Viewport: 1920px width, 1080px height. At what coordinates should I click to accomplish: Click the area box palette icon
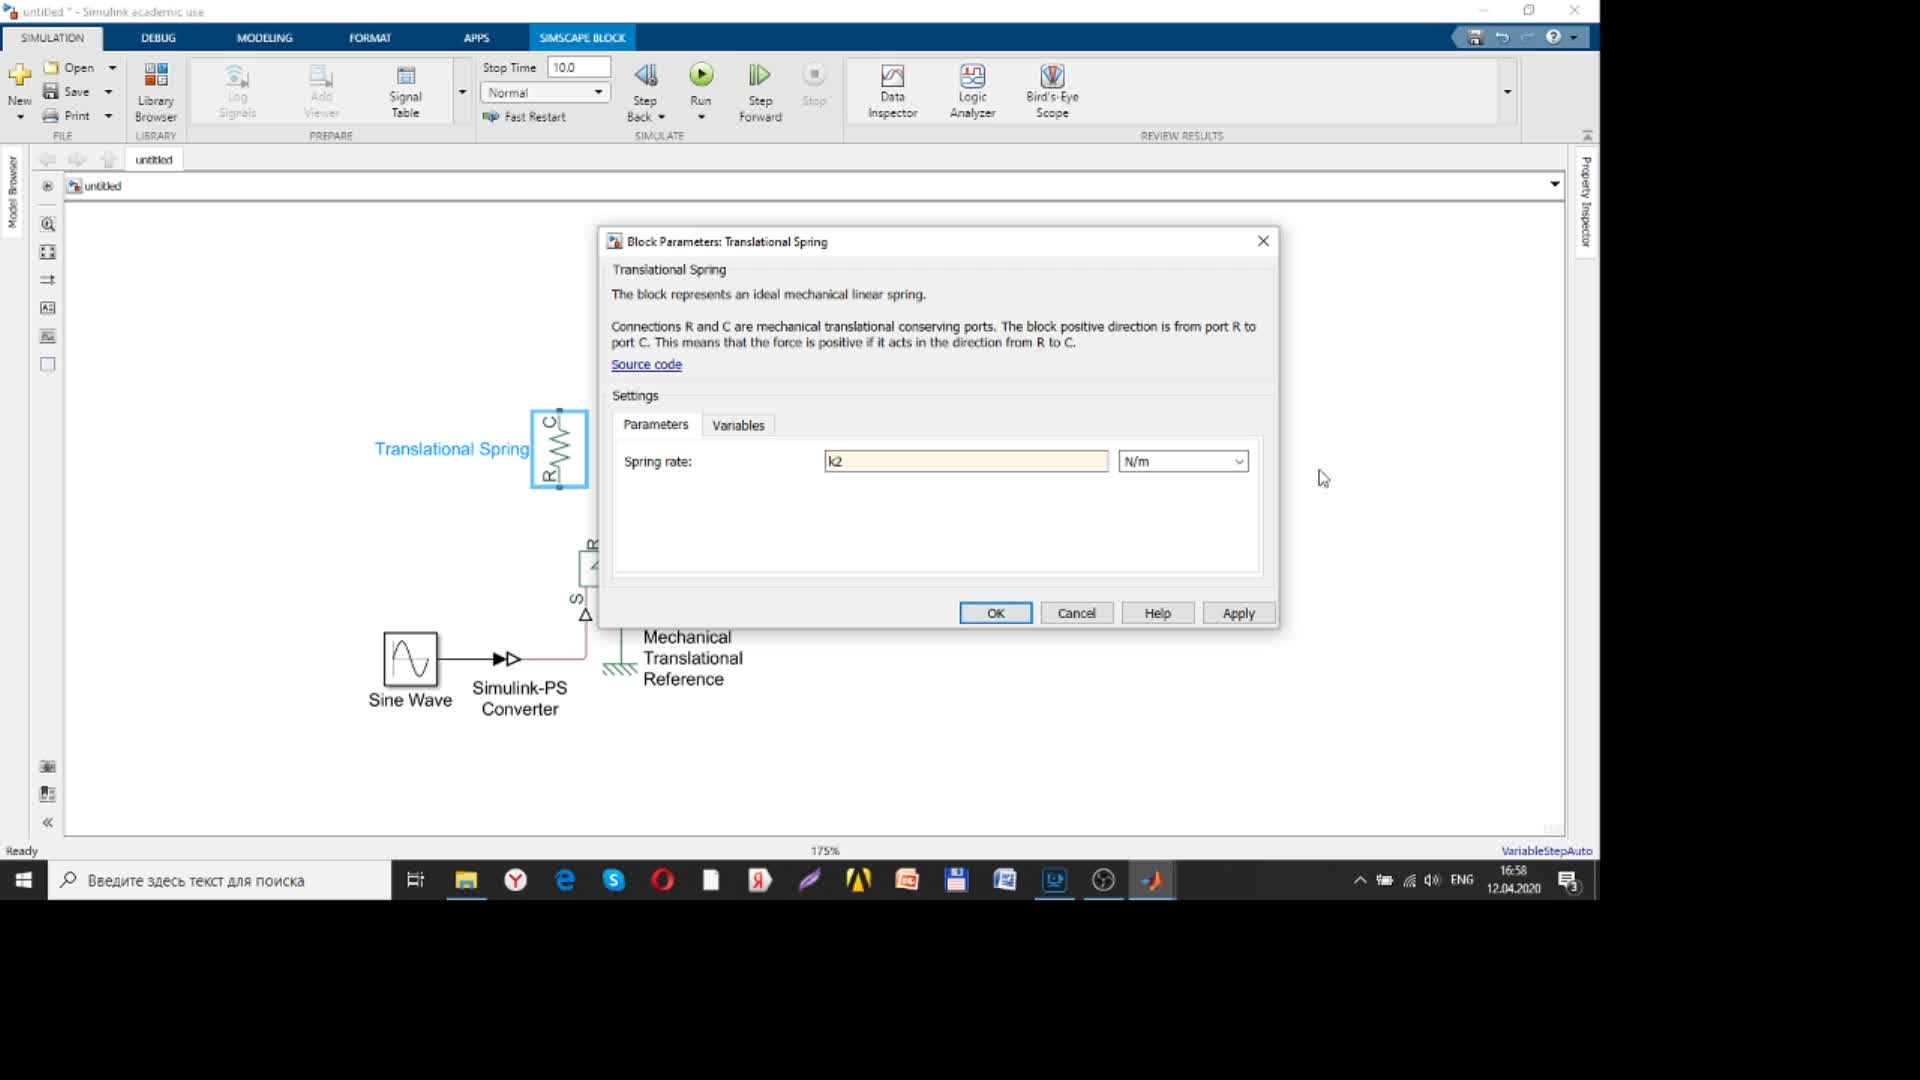[x=47, y=365]
